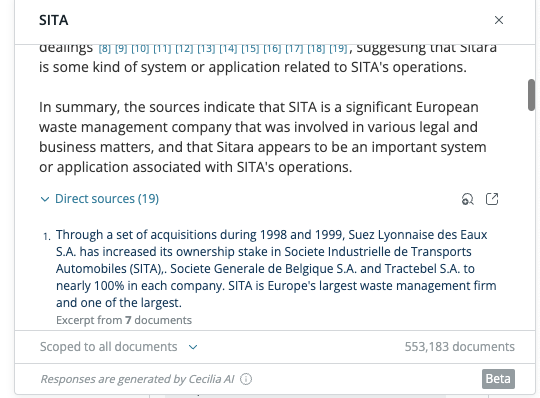Close the SITA panel
Image resolution: width=540 pixels, height=398 pixels.
[x=499, y=20]
